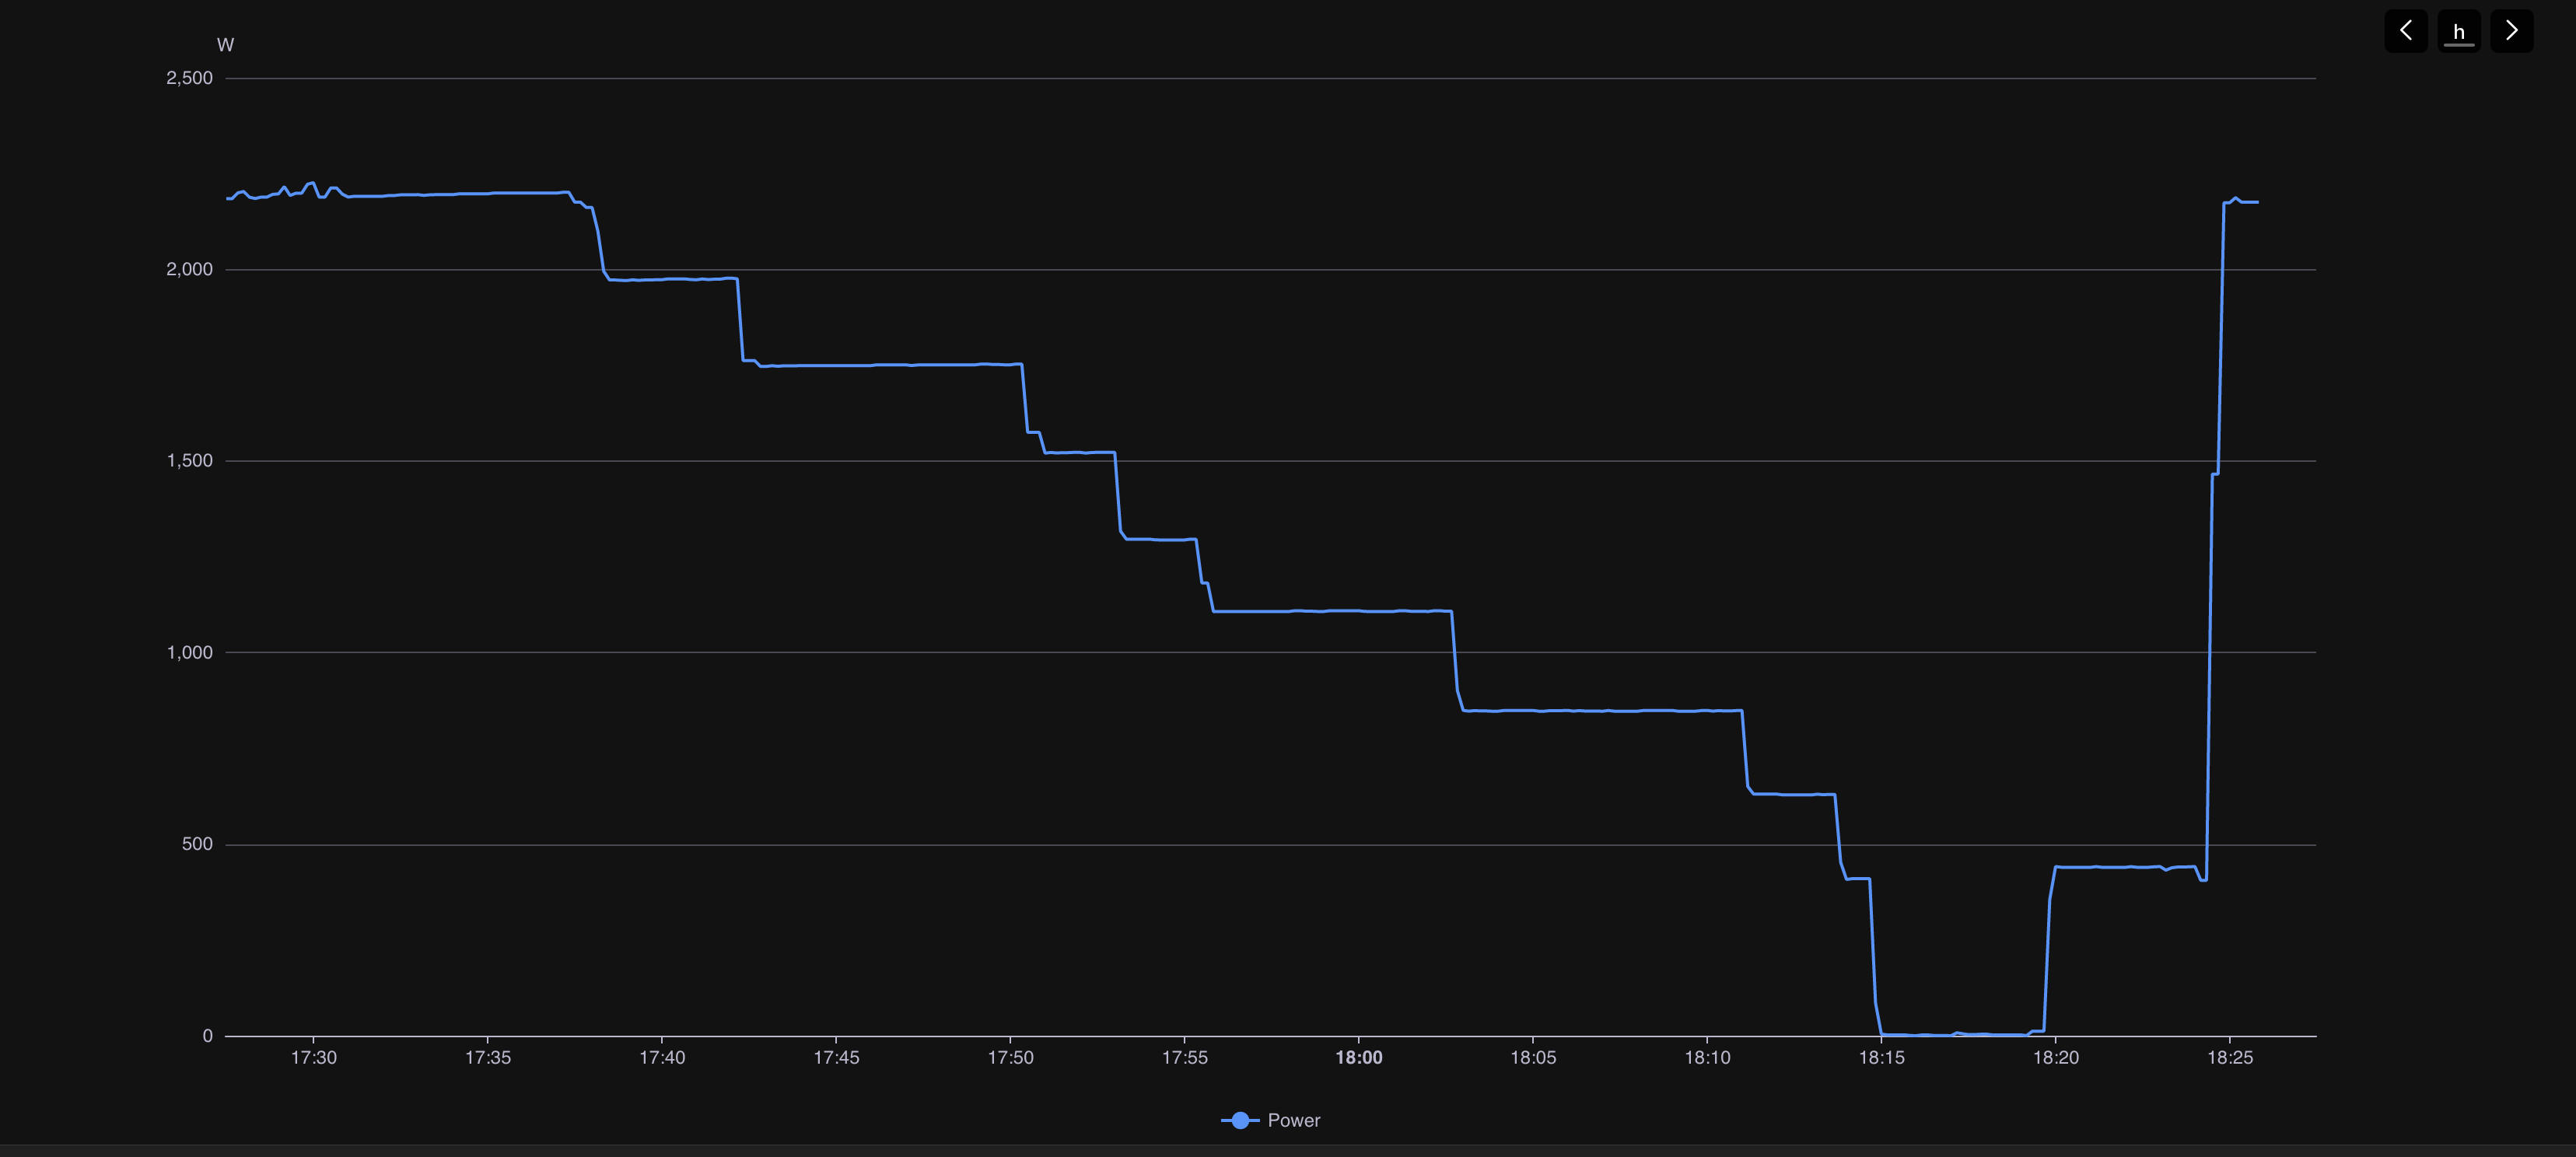Click the 18:25 time label

coord(2230,1058)
